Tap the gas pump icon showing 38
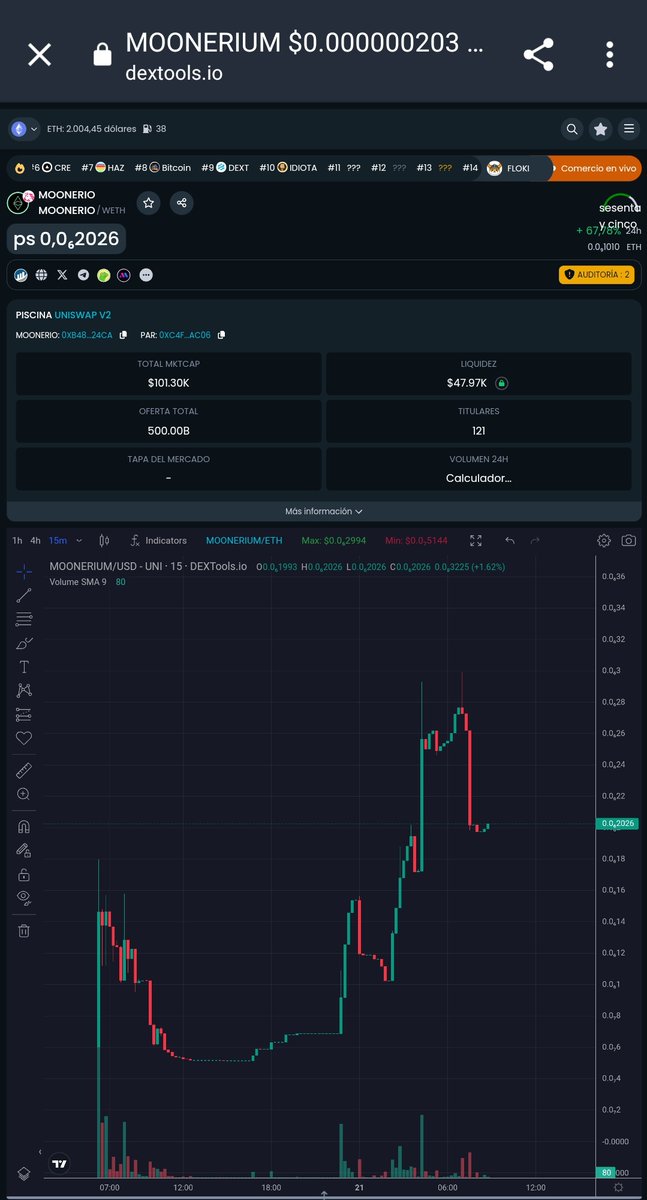 tap(148, 129)
